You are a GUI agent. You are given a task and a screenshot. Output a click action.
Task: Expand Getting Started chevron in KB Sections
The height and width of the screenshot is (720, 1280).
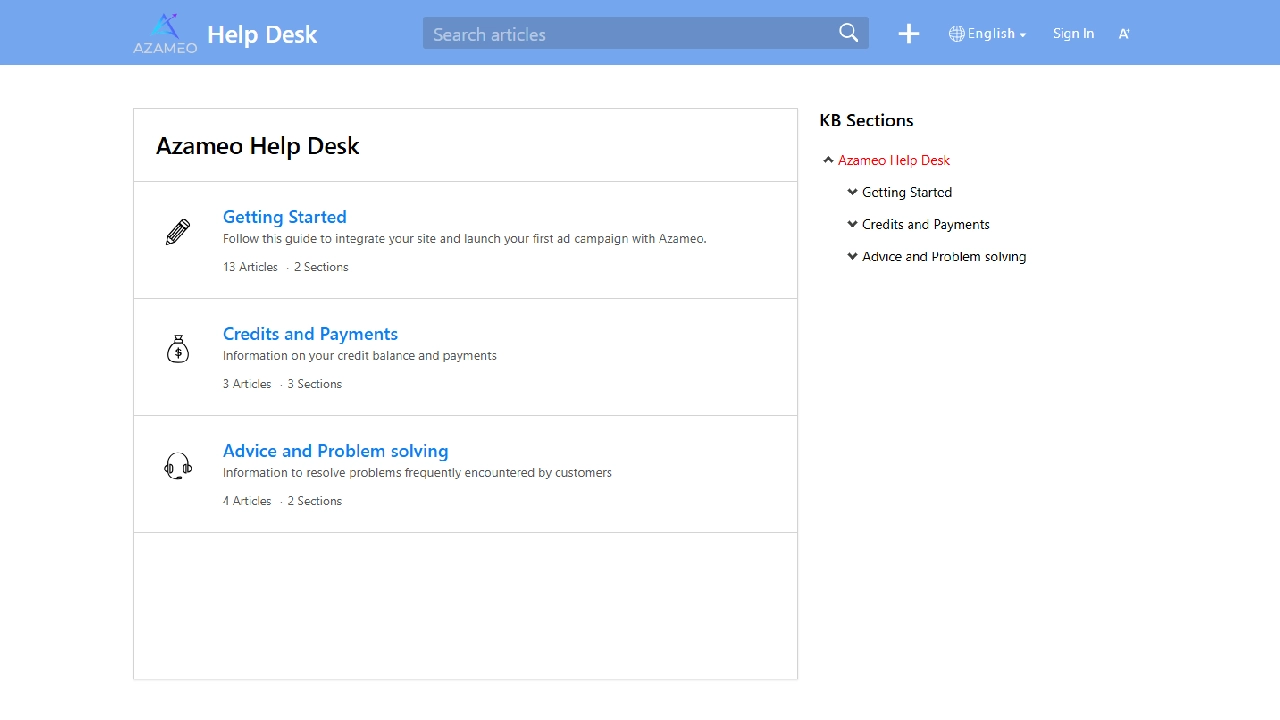[x=852, y=192]
